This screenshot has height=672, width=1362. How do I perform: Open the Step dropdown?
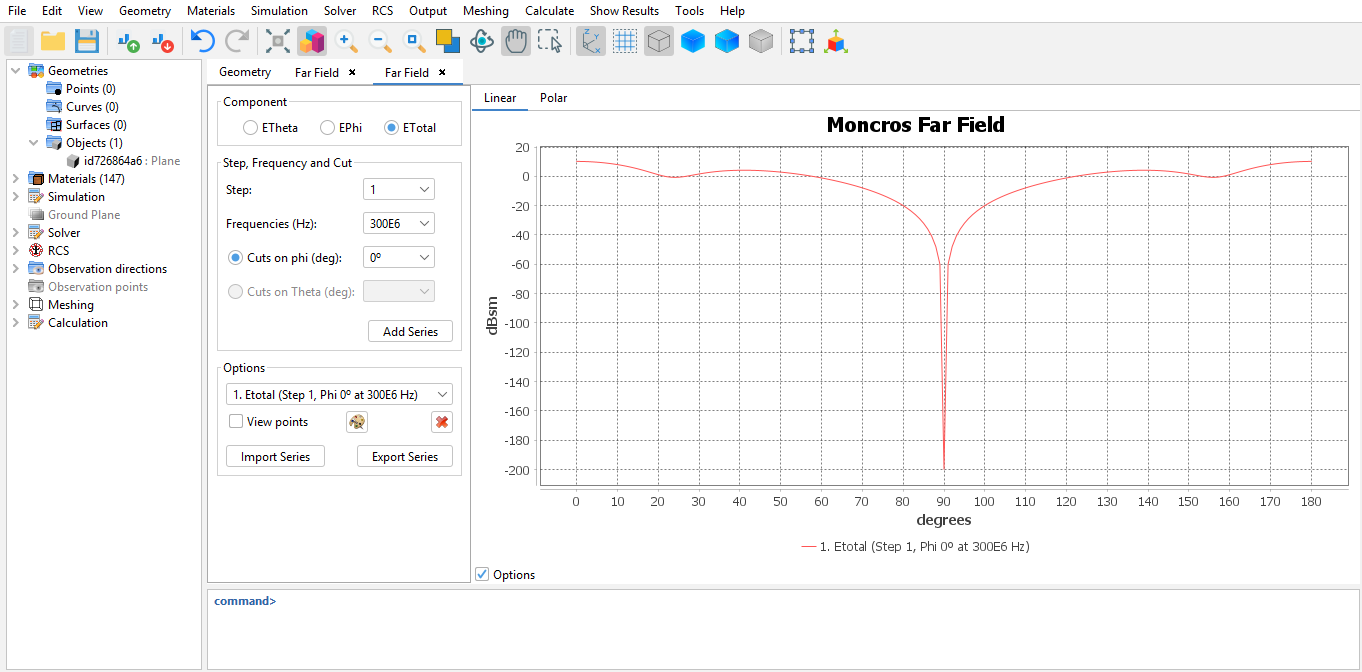[398, 190]
